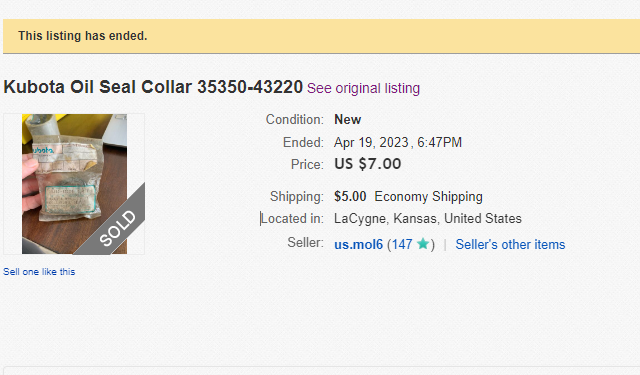Open seller profile us.mol6

[x=358, y=244]
